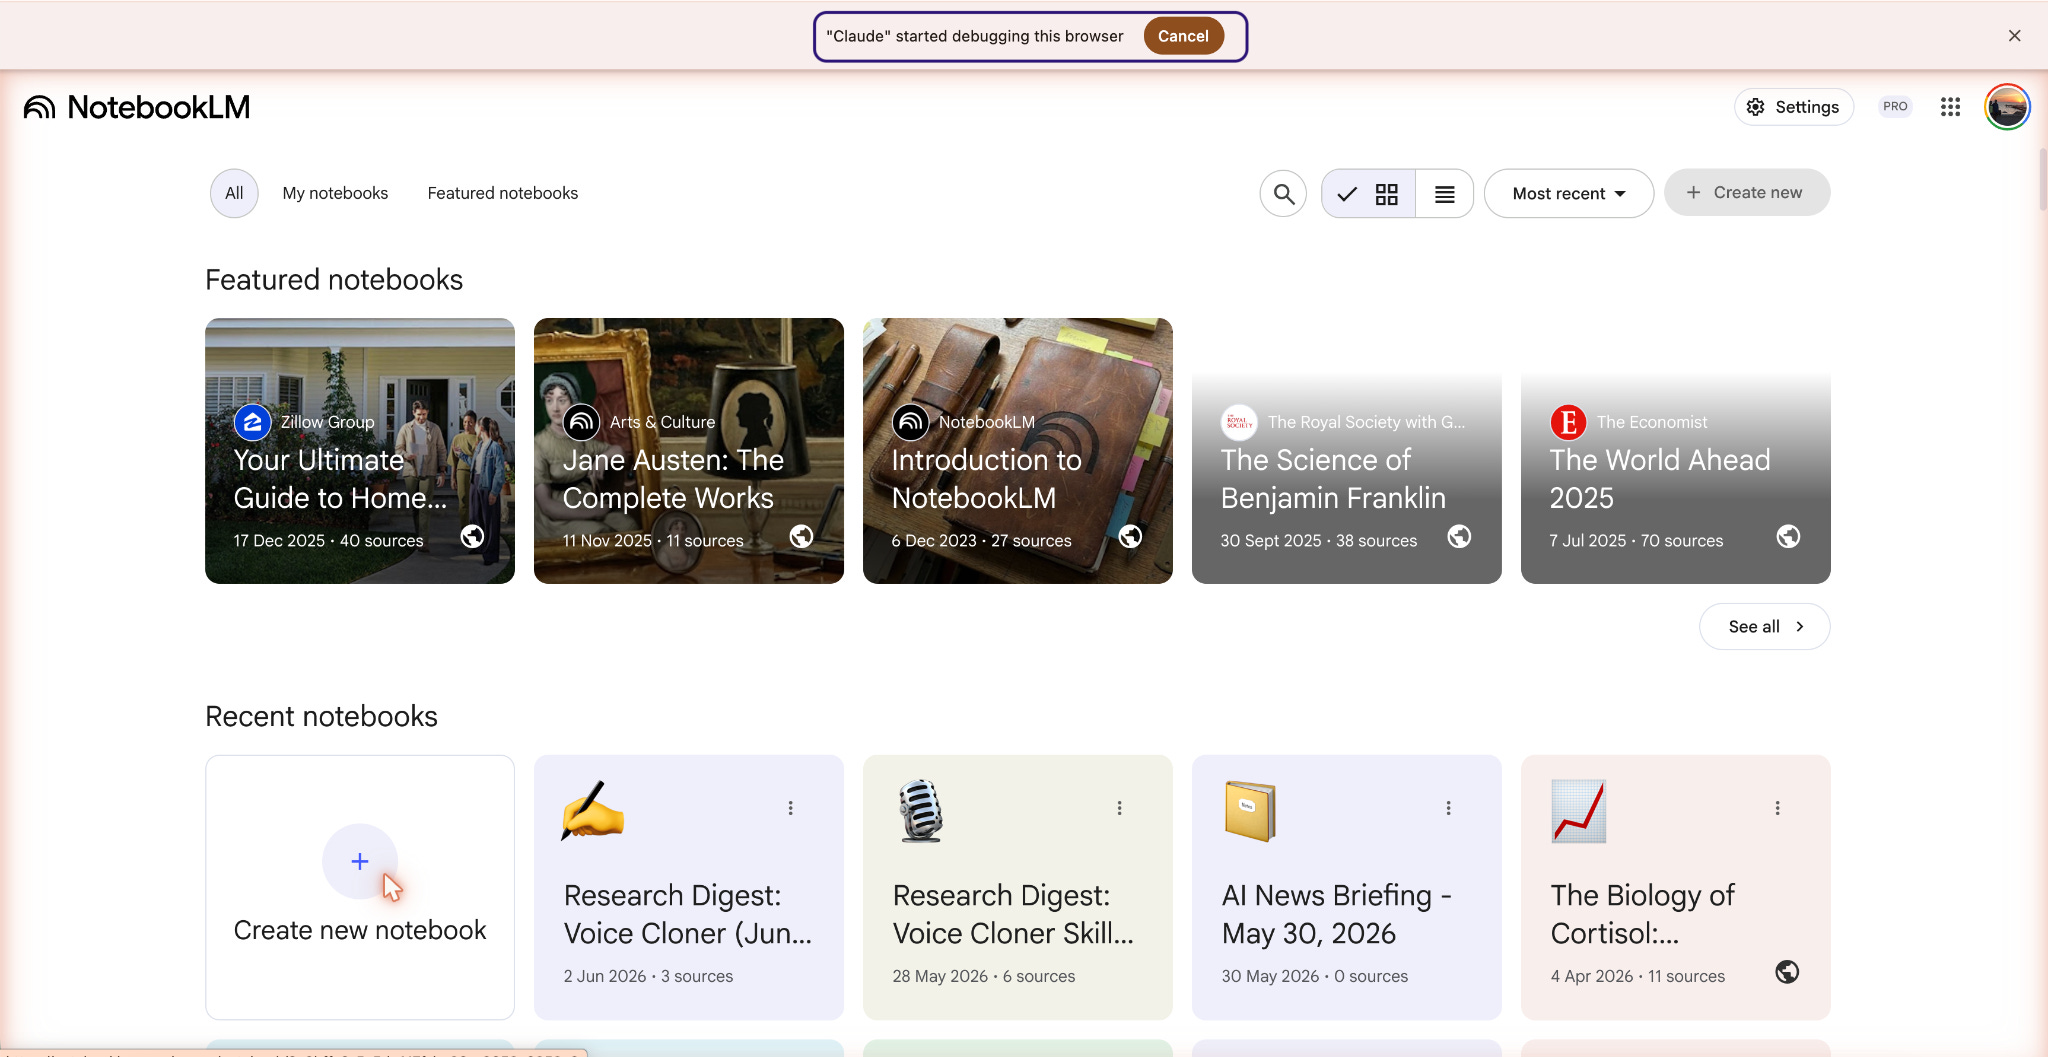Click the page vertical scrollbar
Screen dimensions: 2048x1057
tap(2042, 180)
